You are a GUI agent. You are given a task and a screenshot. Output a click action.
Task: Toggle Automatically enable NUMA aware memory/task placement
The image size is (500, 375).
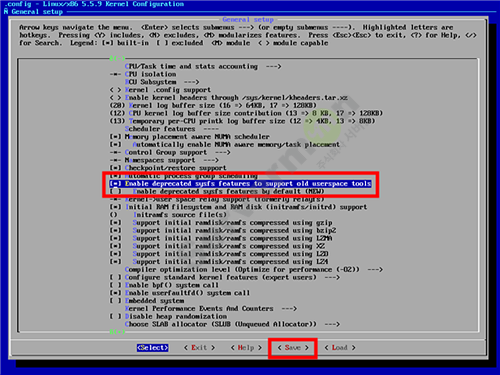[x=224, y=145]
